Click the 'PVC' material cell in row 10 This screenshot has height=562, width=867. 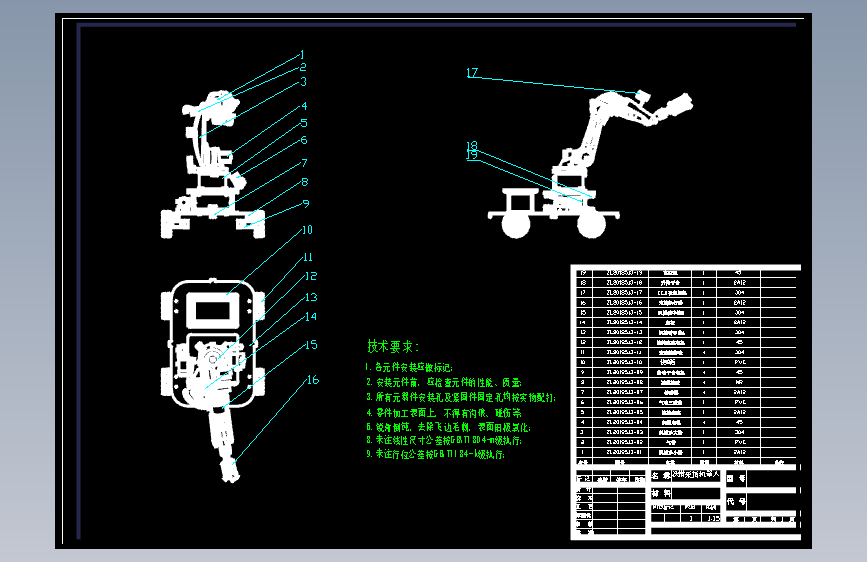(x=739, y=362)
